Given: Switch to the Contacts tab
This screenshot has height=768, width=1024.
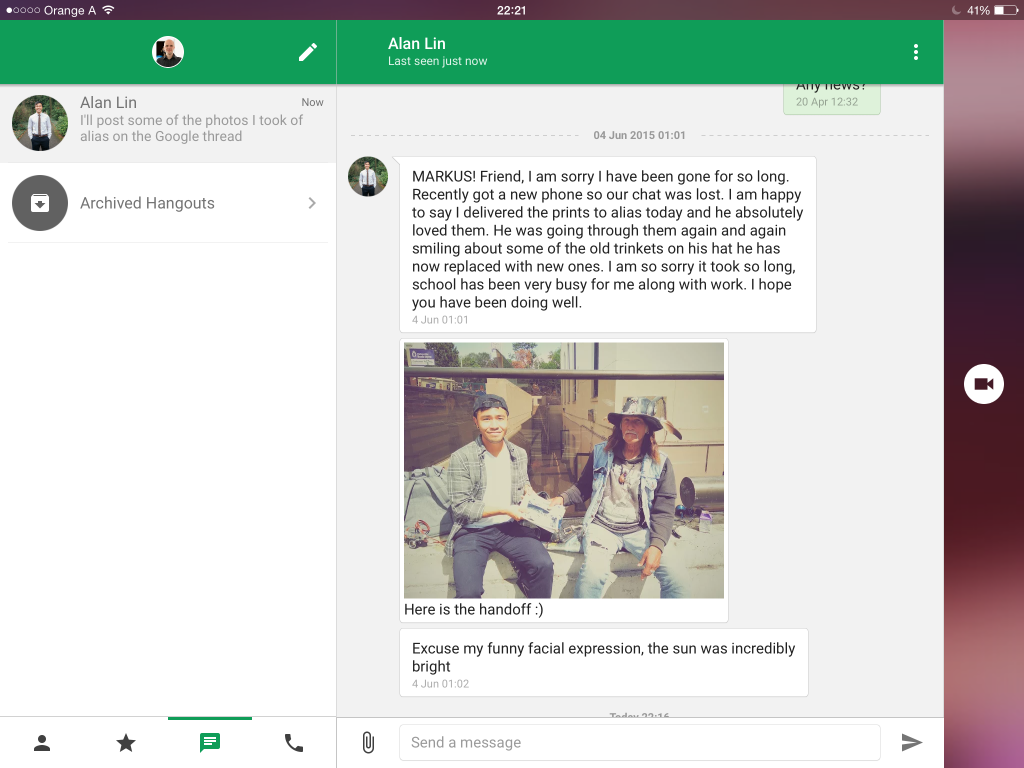Looking at the screenshot, I should (42, 743).
